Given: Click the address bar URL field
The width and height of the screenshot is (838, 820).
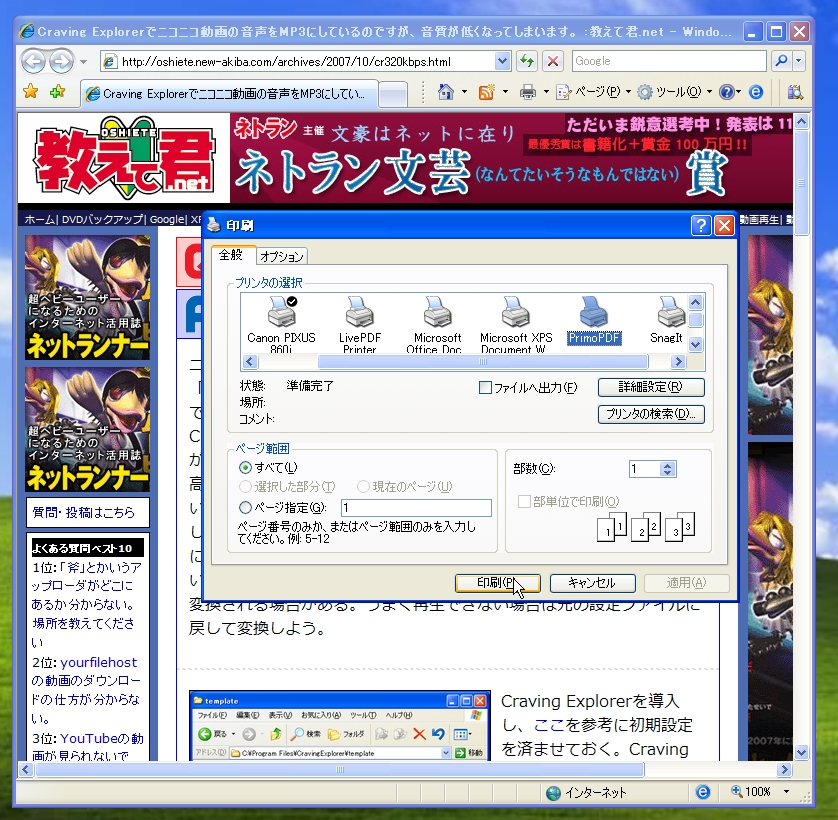Looking at the screenshot, I should [x=306, y=61].
